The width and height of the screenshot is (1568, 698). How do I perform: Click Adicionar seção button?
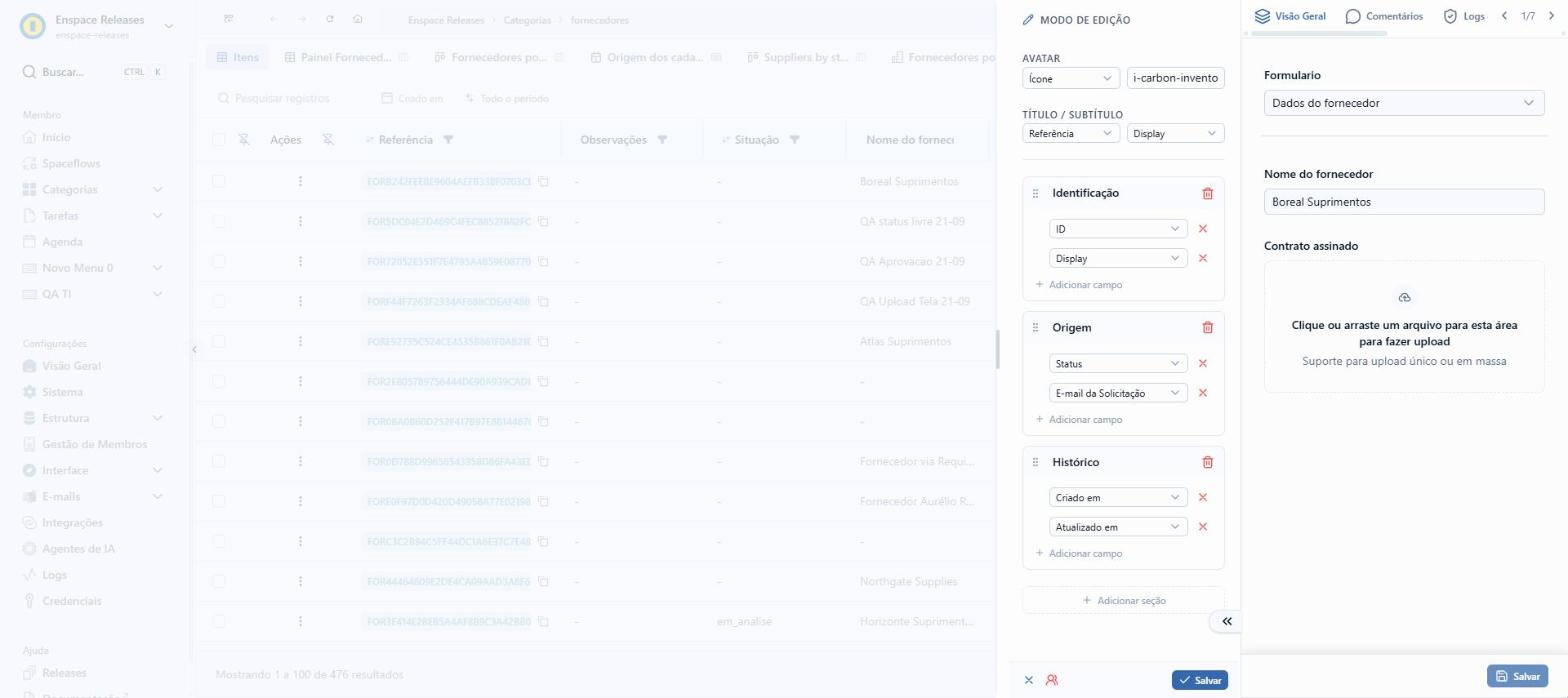coord(1123,600)
